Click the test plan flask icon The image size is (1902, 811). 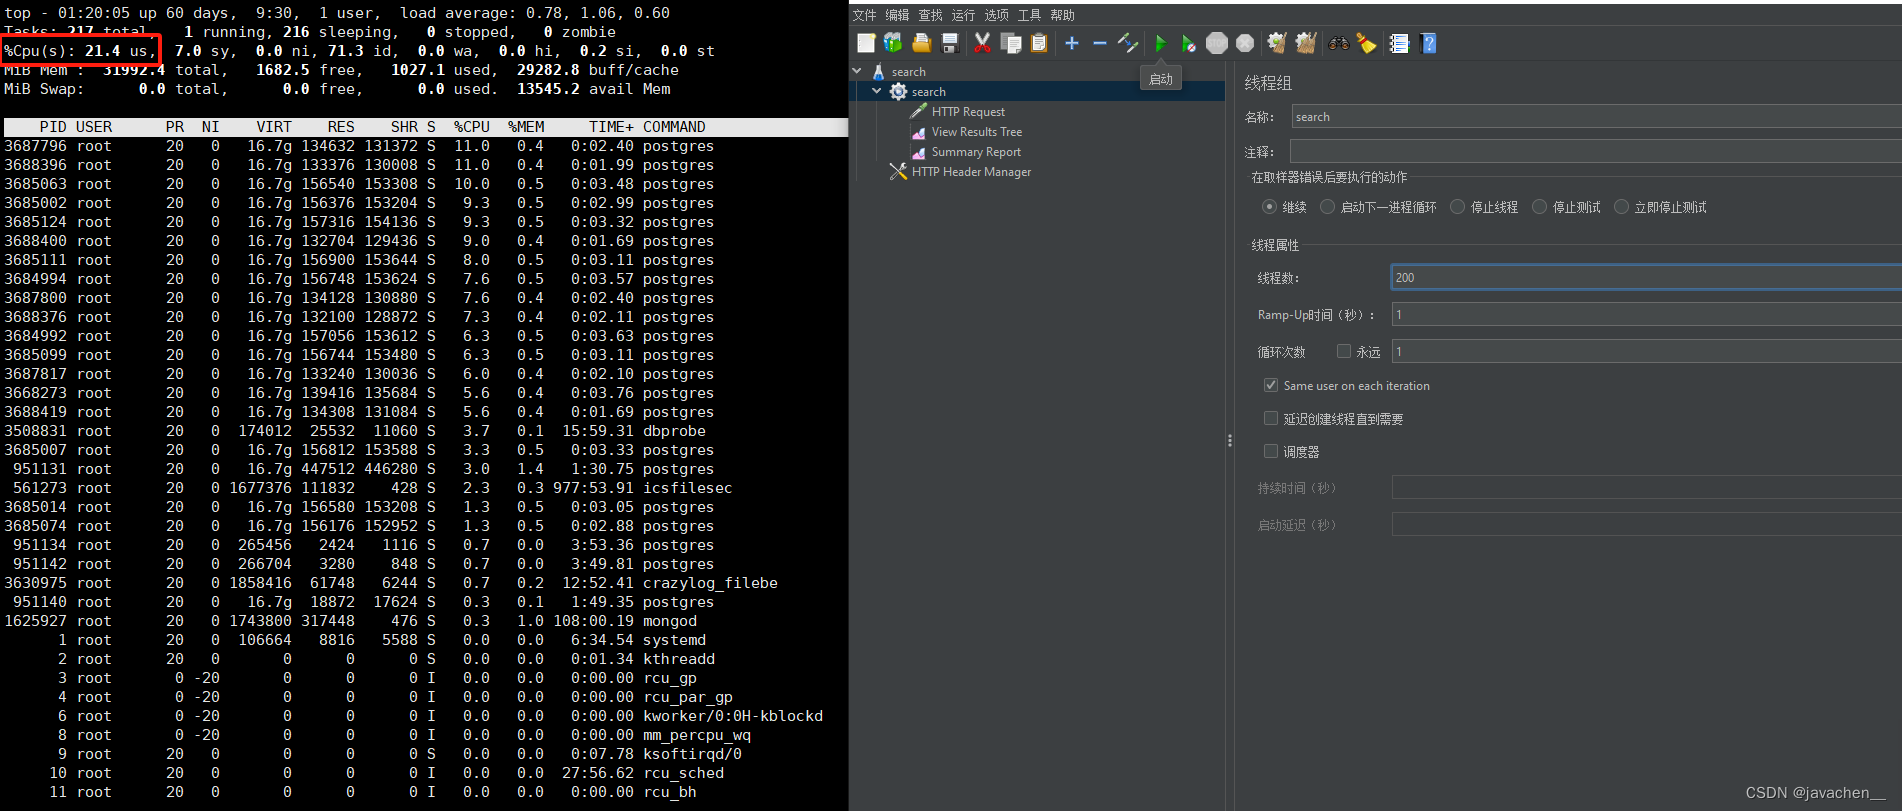click(x=878, y=72)
